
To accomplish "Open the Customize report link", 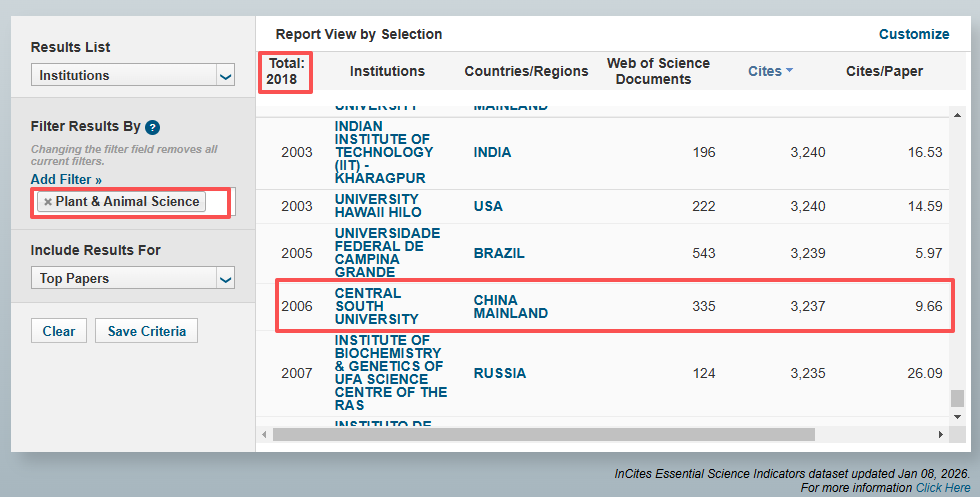I will tap(913, 34).
